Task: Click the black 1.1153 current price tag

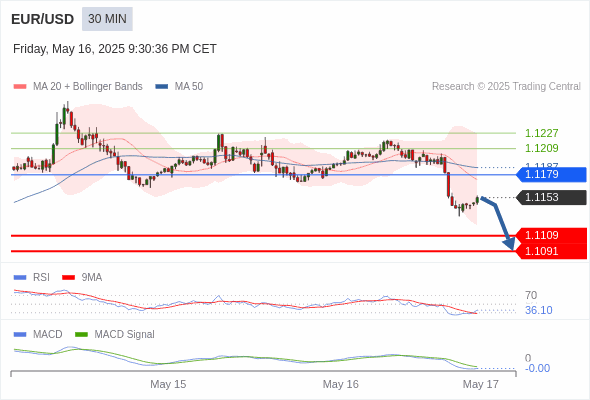Action: pos(551,198)
